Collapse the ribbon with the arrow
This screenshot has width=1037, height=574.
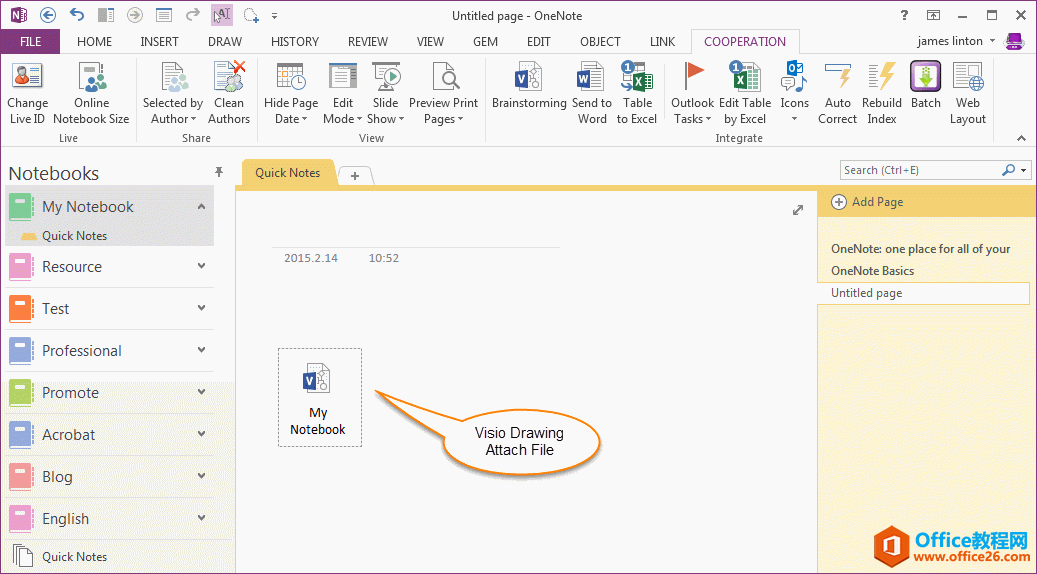point(1021,138)
